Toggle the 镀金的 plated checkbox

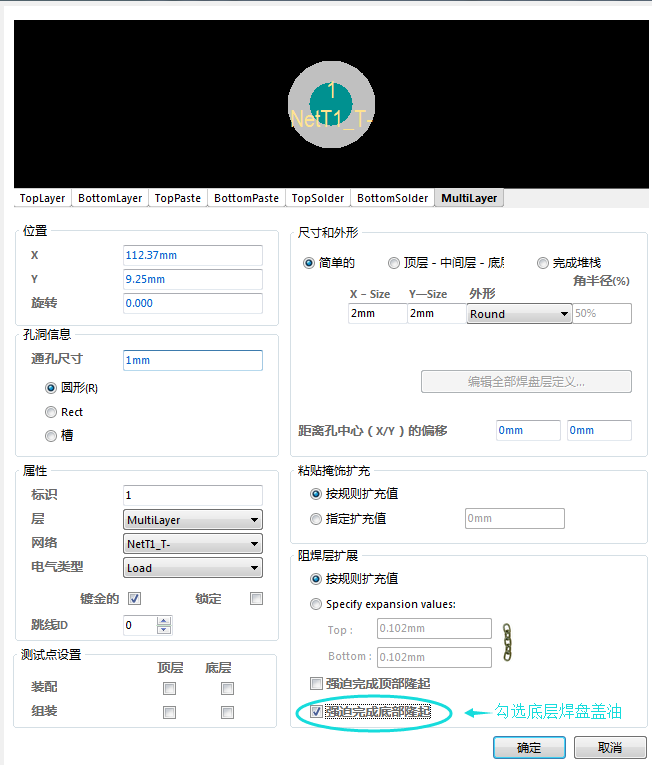[134, 599]
